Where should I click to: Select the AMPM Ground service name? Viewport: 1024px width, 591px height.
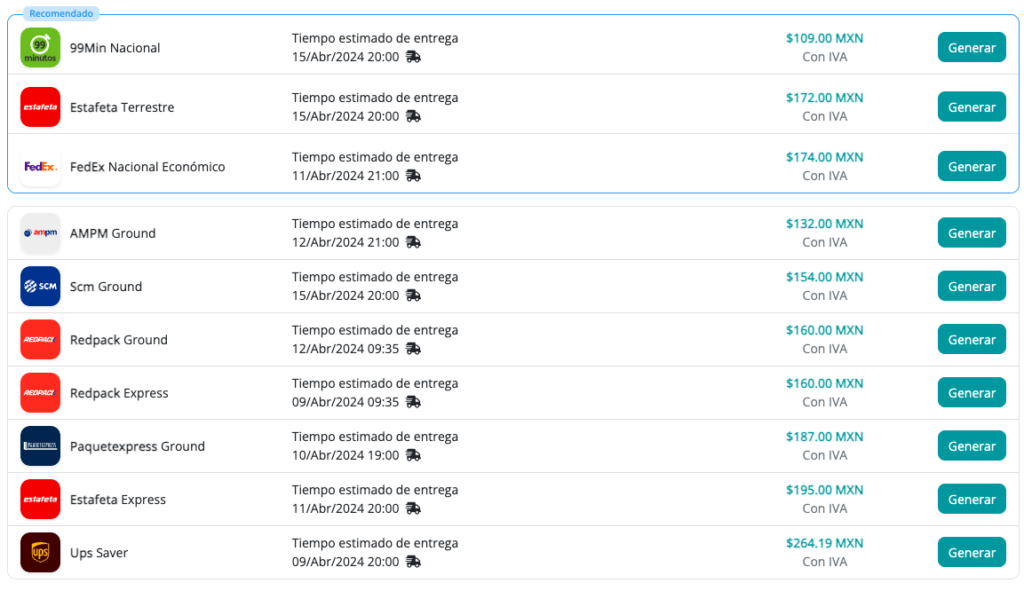click(x=113, y=233)
